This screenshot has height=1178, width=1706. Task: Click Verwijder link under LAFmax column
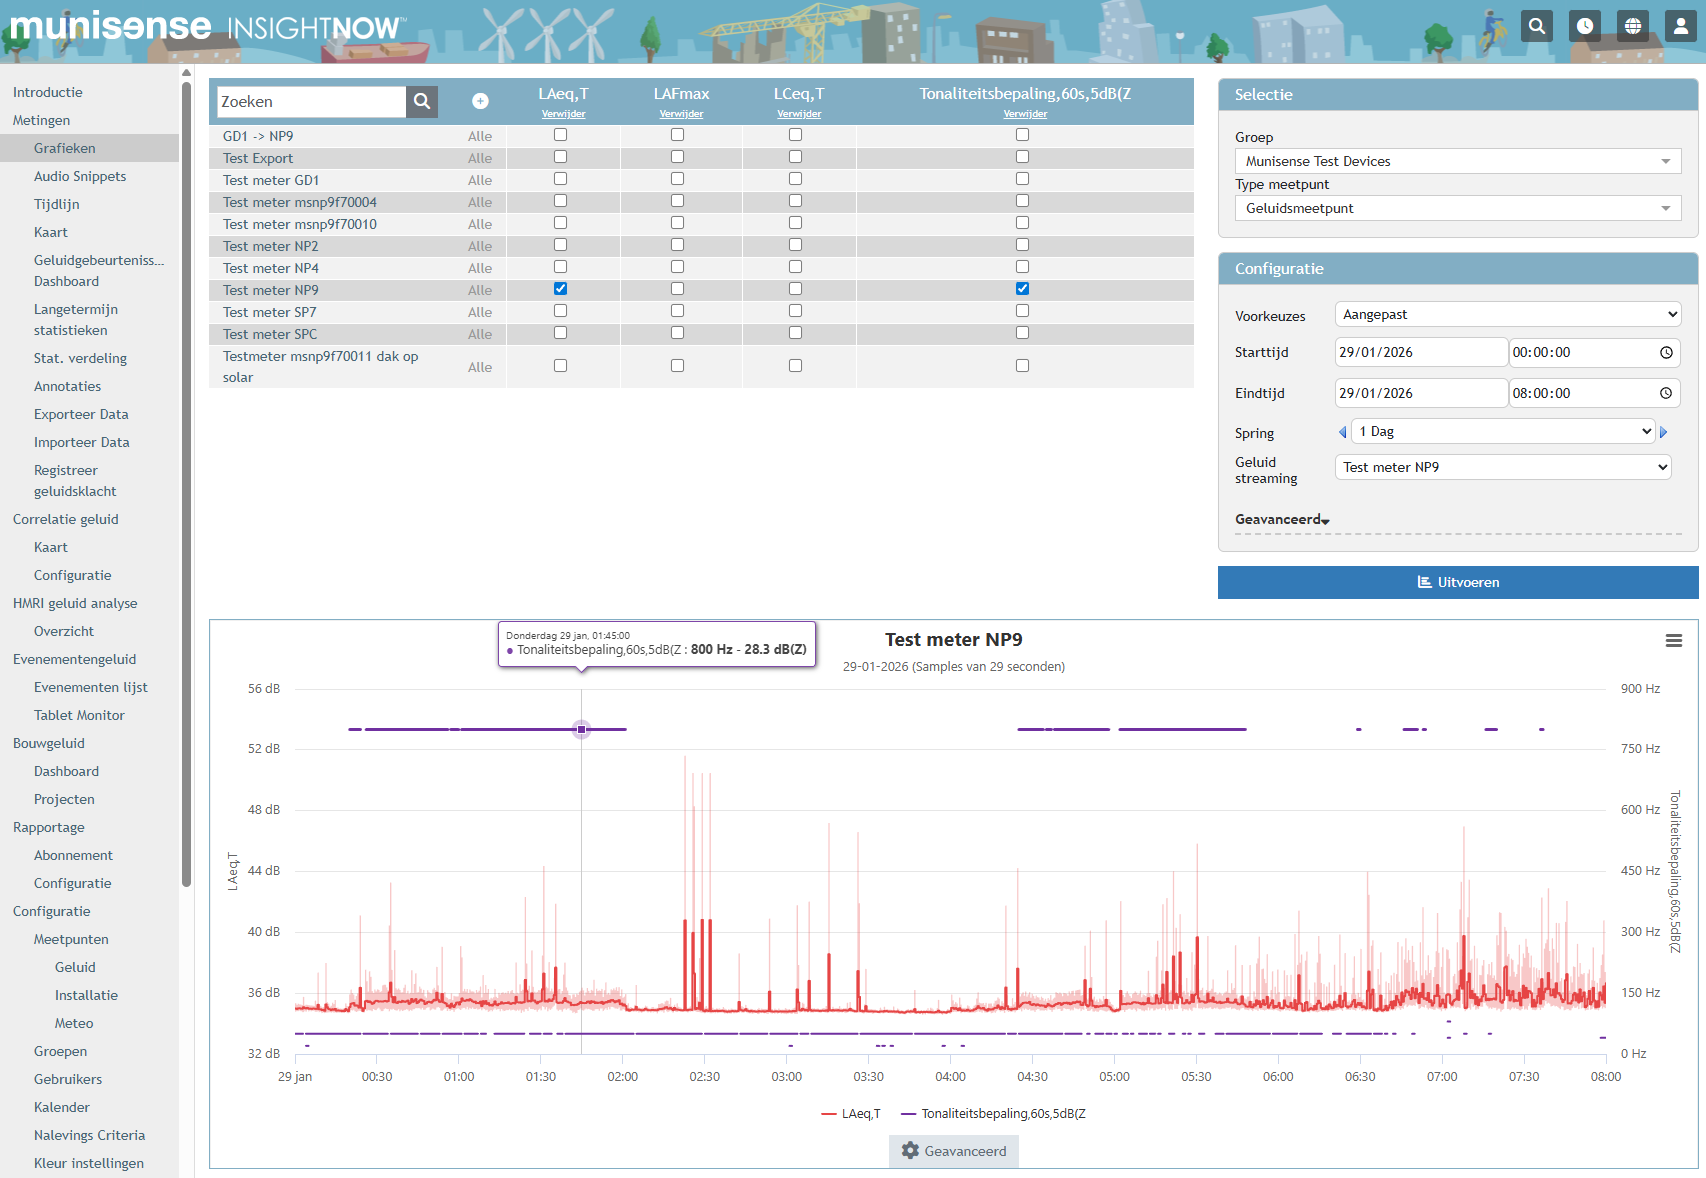click(x=681, y=114)
